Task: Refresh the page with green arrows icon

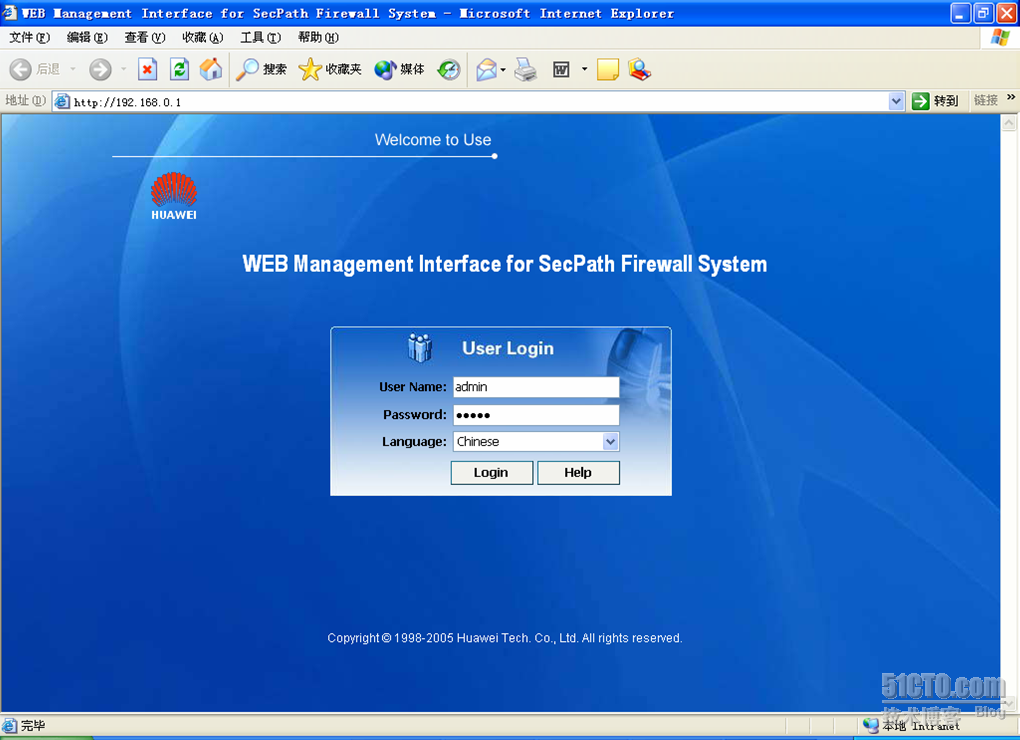Action: click(180, 69)
